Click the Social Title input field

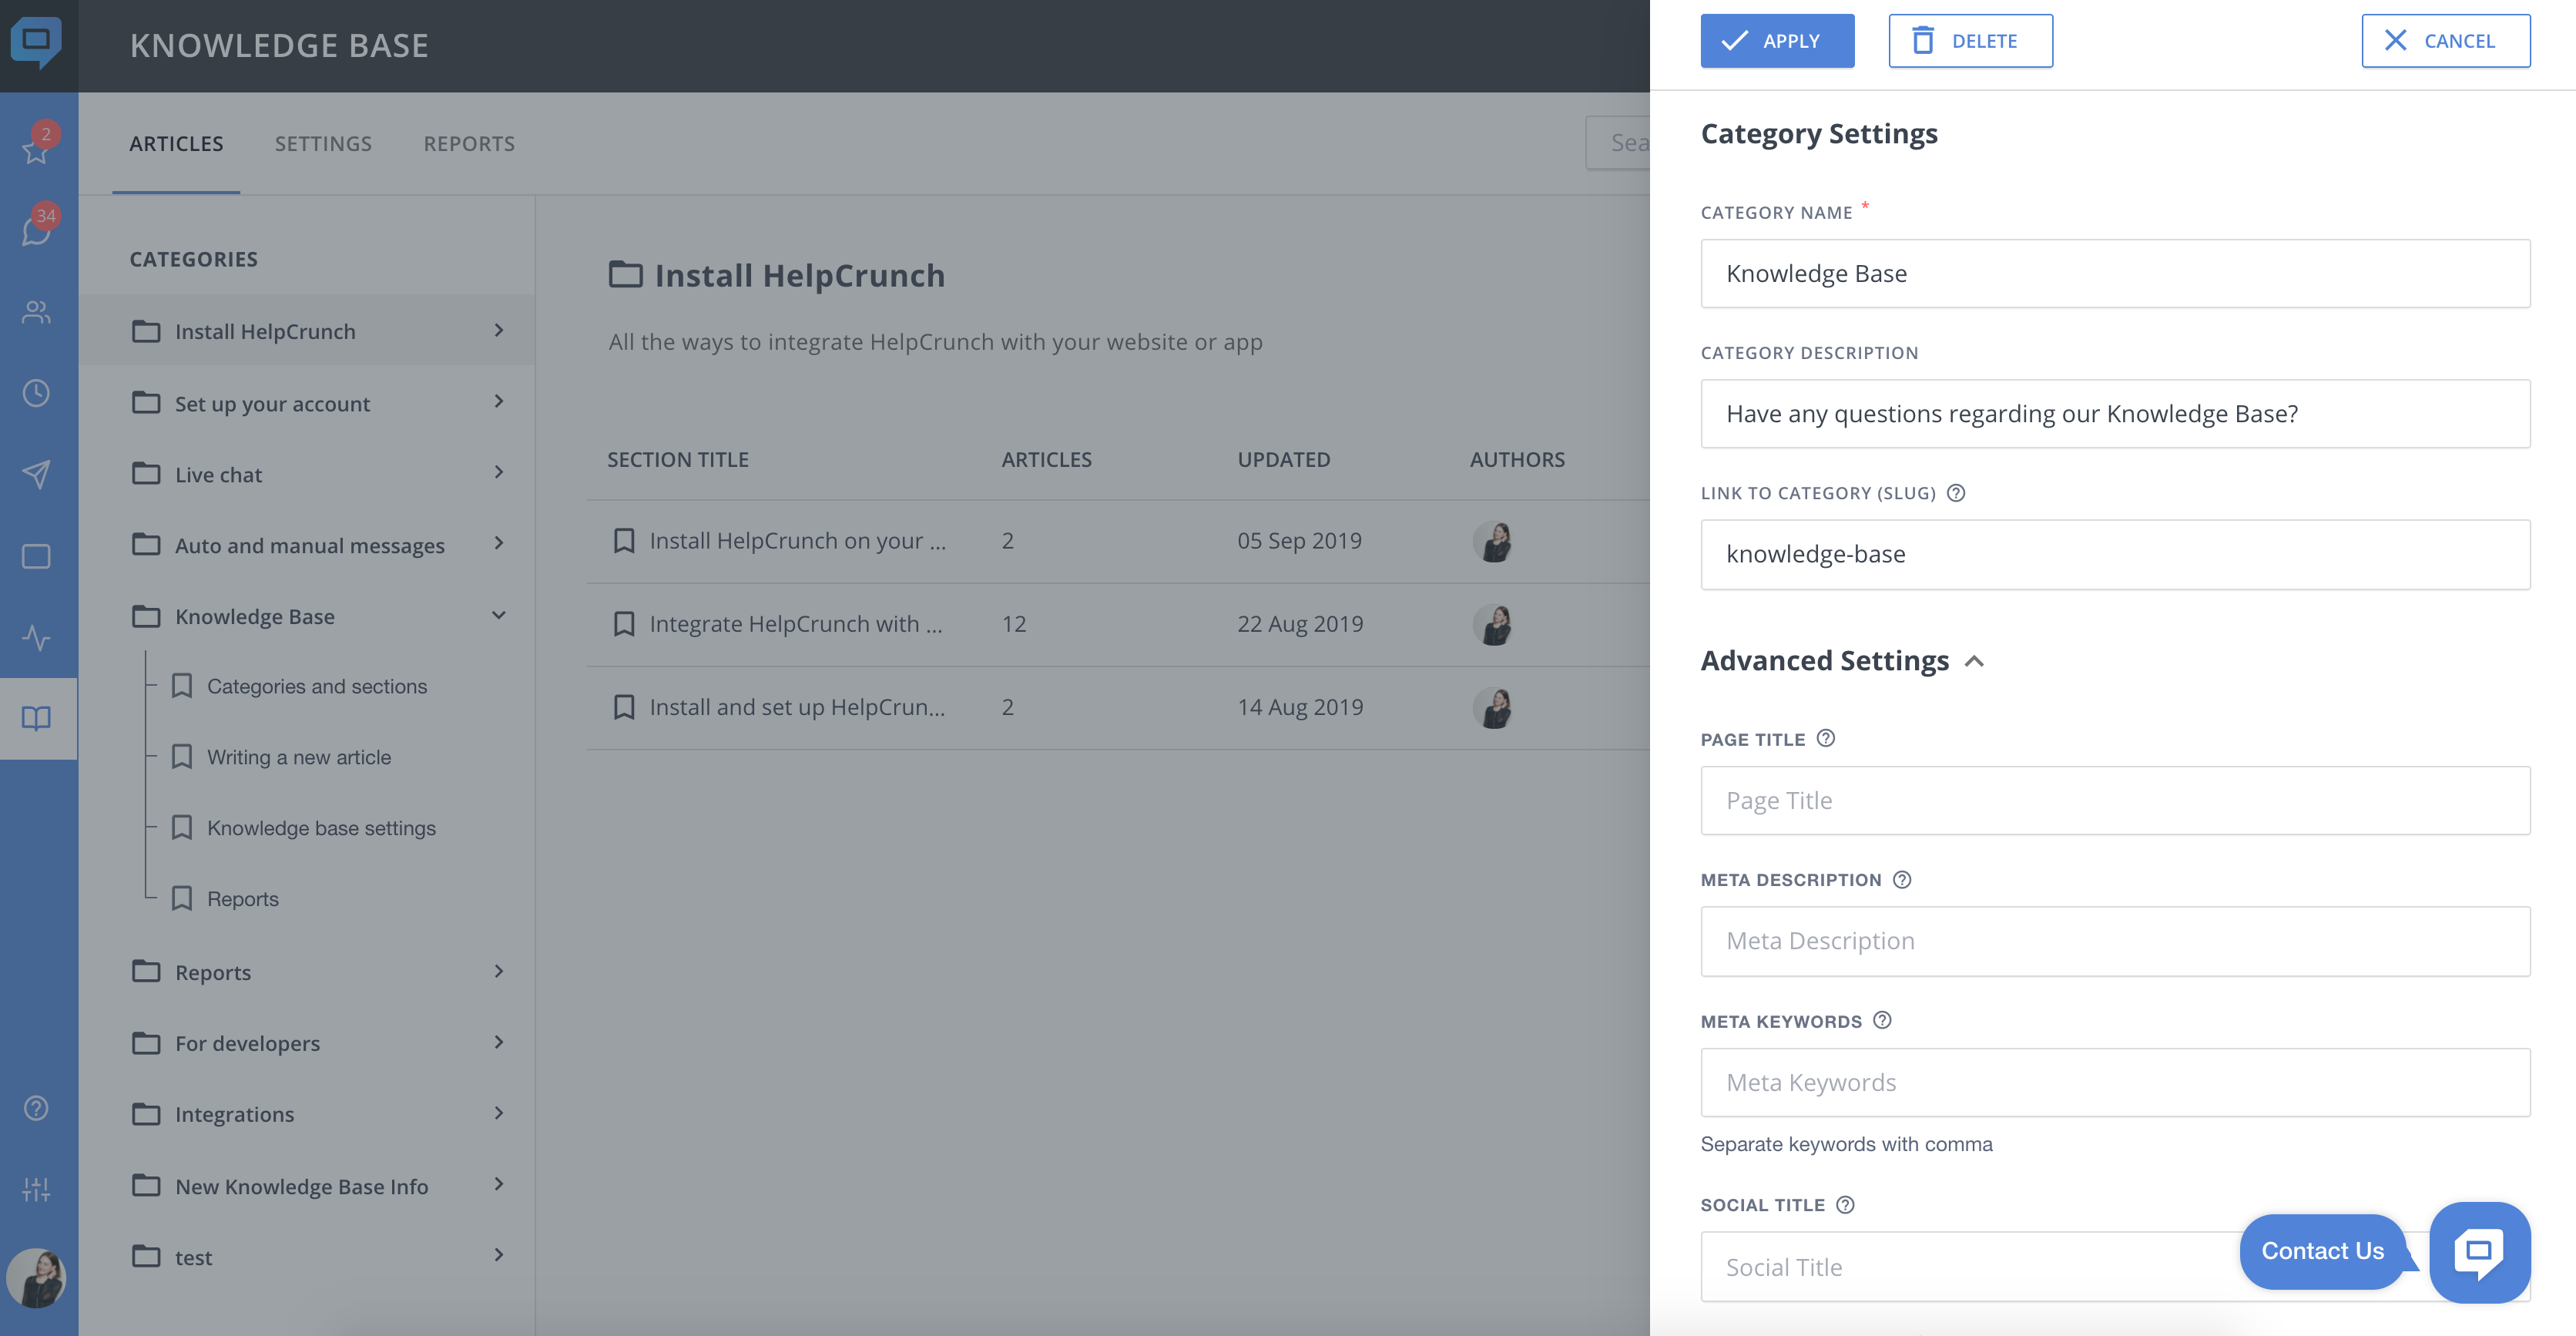click(1970, 1266)
